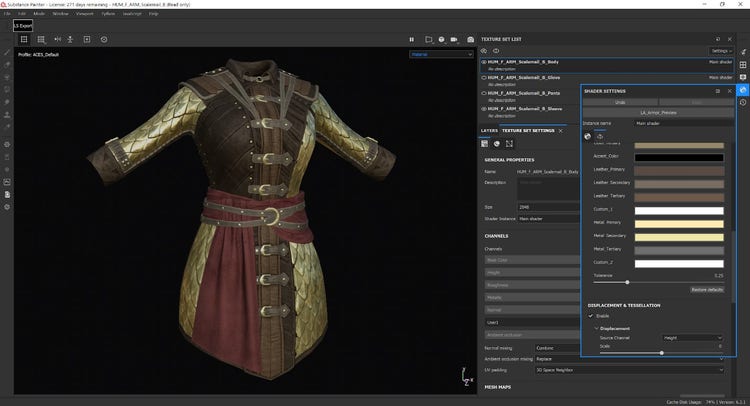The height and width of the screenshot is (406, 750).
Task: Click the symmetry icon in top toolbar
Action: 57,39
